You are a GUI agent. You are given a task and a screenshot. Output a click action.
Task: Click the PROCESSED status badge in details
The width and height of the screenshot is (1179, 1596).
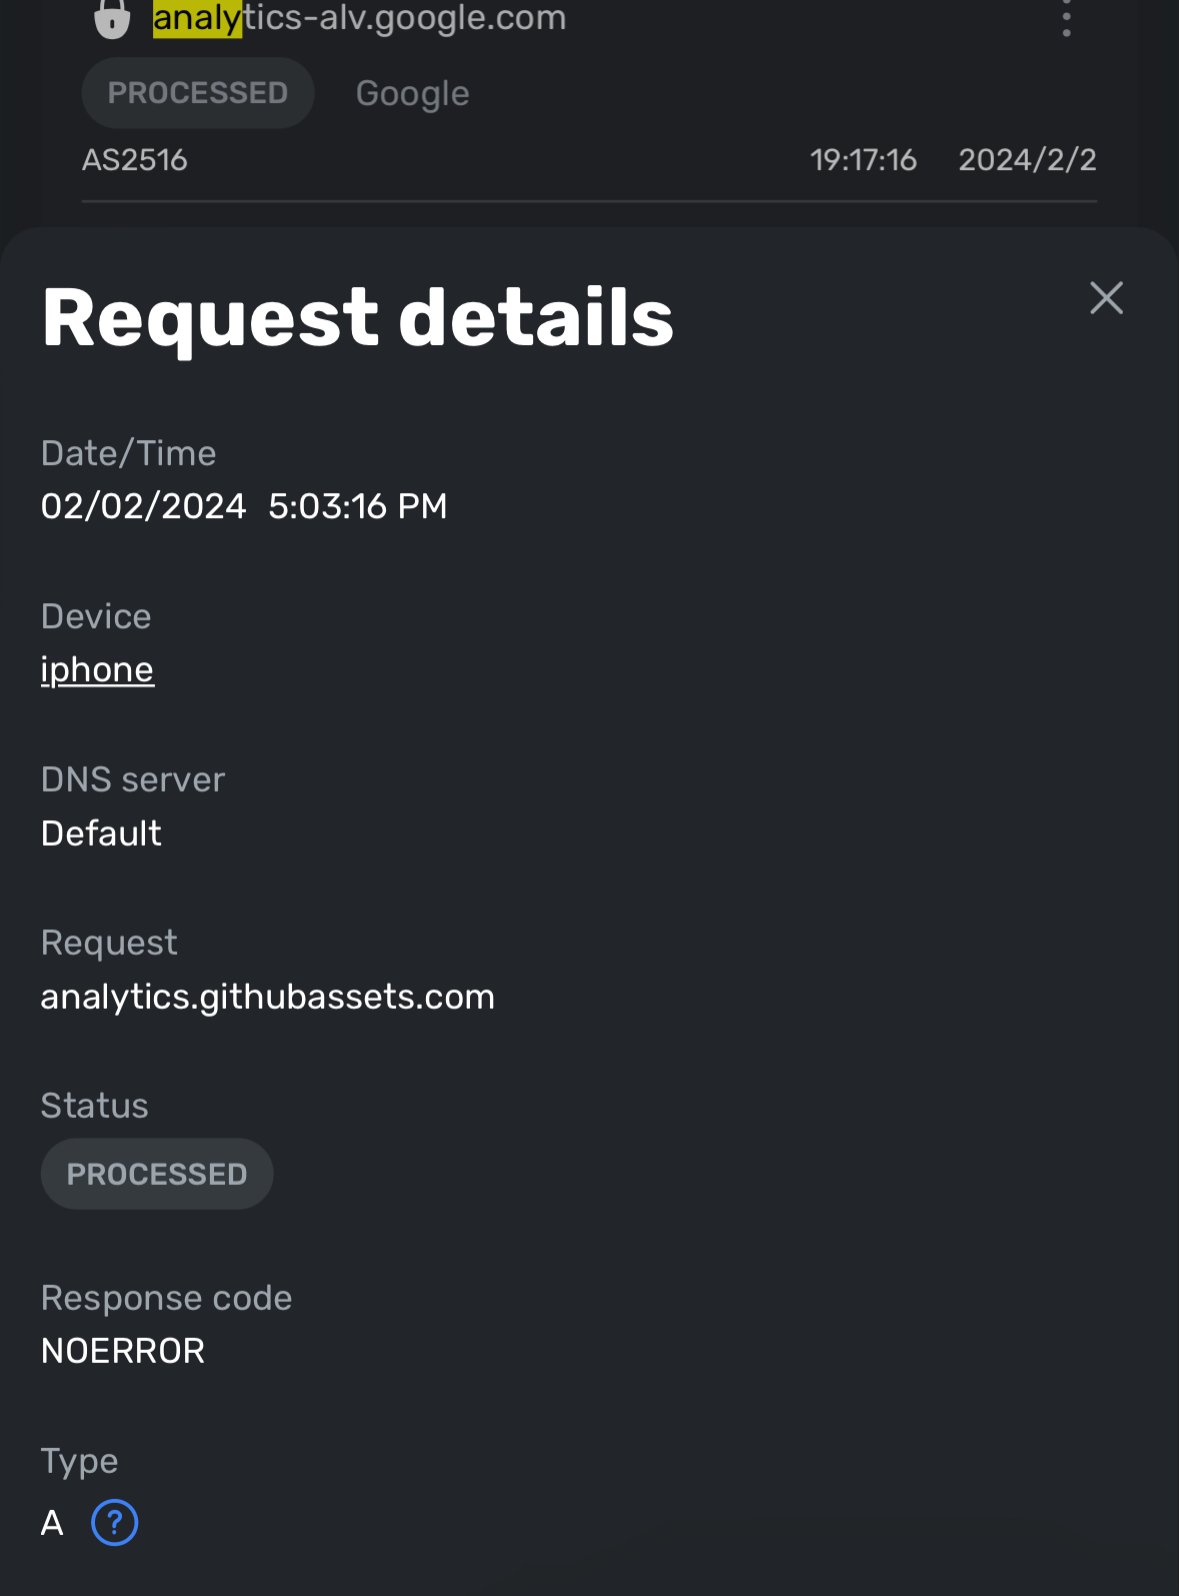(156, 1173)
